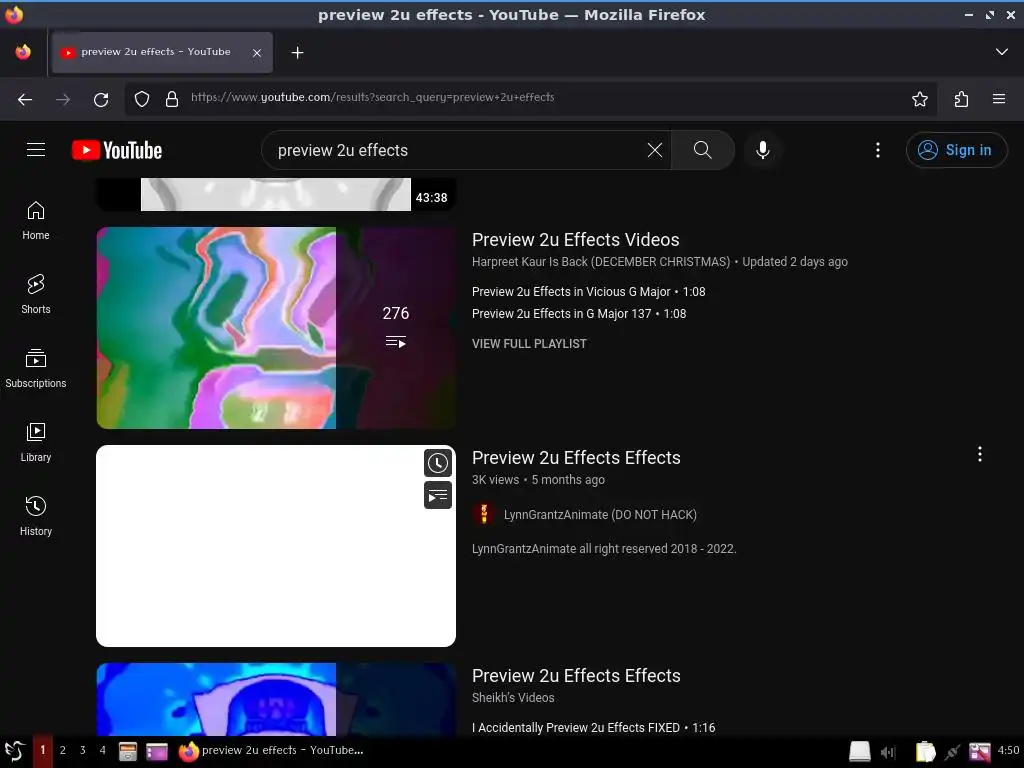Image resolution: width=1024 pixels, height=768 pixels.
Task: Reload the page in Firefox
Action: [x=101, y=99]
